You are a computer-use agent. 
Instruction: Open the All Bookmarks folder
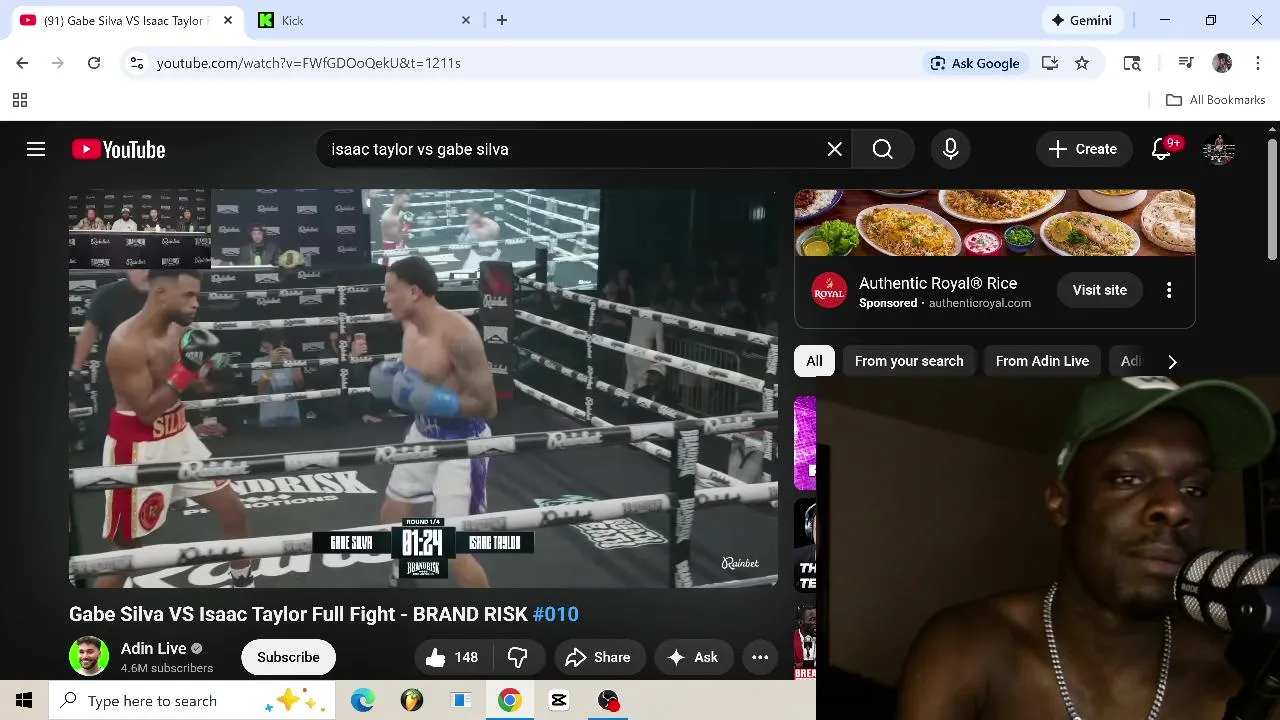[x=1216, y=100]
